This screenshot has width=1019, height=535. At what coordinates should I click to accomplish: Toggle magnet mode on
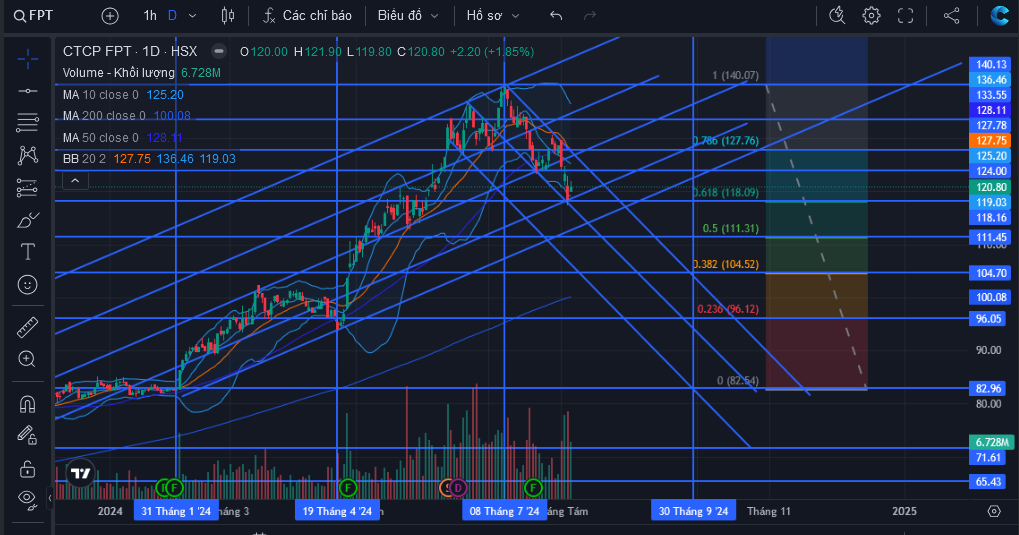coord(27,404)
